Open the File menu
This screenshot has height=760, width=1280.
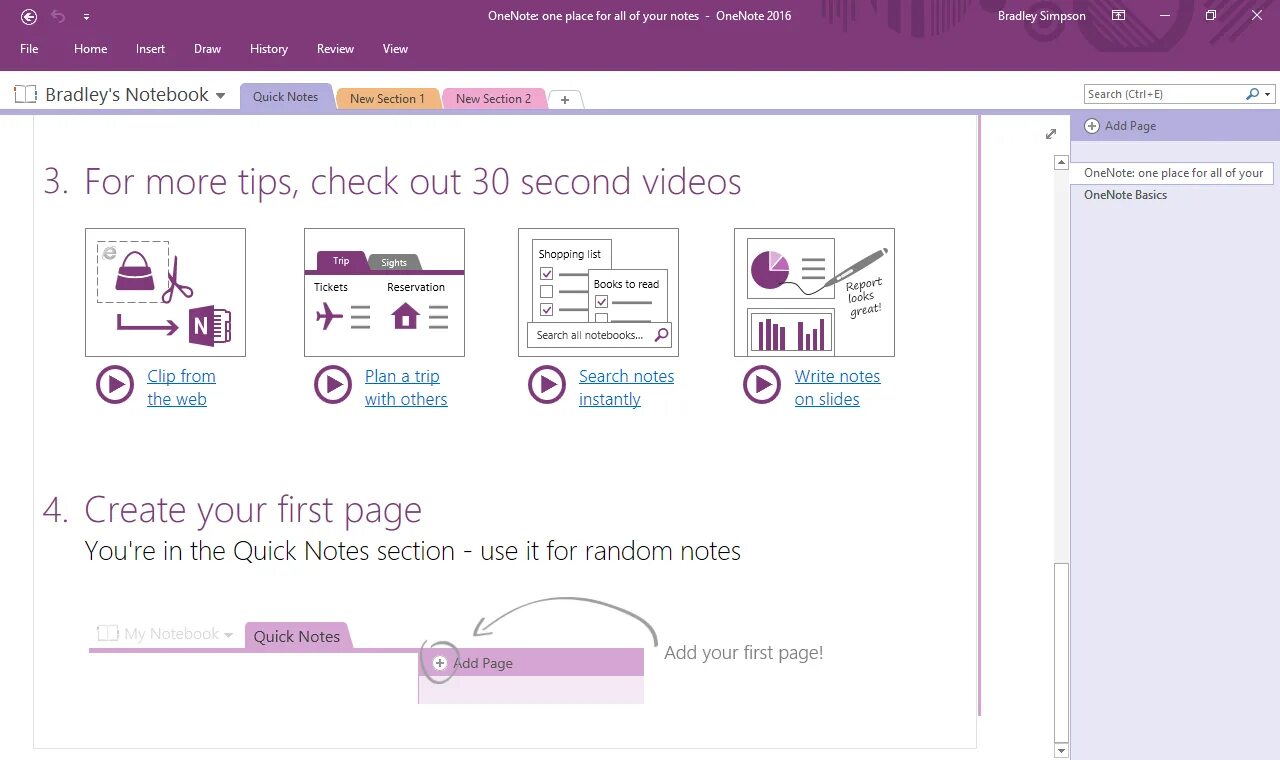[29, 48]
